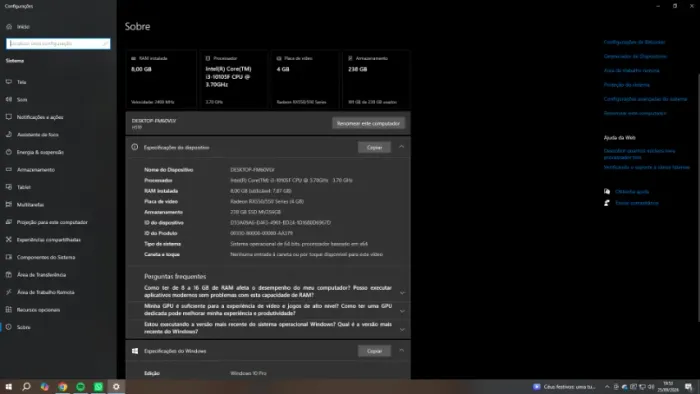This screenshot has width=700, height=394.
Task: Click the Processador Intel Core card
Action: 234,79
